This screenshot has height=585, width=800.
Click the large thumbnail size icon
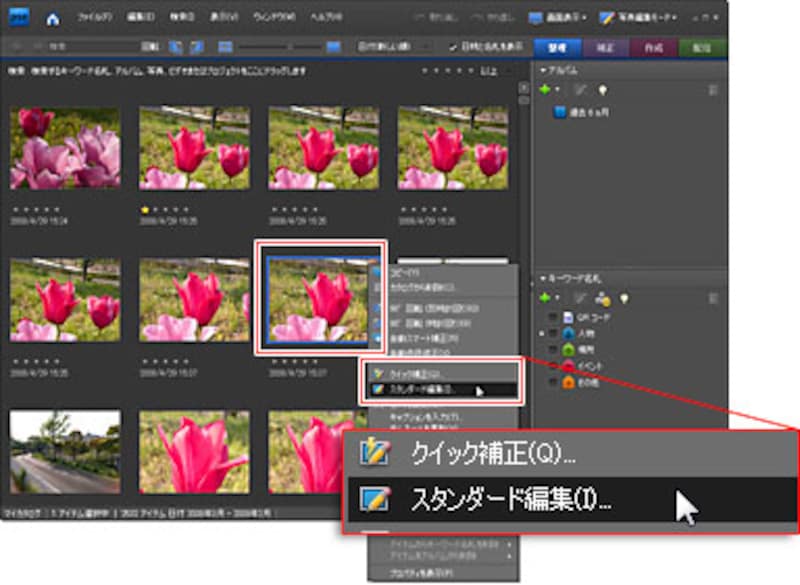coord(333,47)
